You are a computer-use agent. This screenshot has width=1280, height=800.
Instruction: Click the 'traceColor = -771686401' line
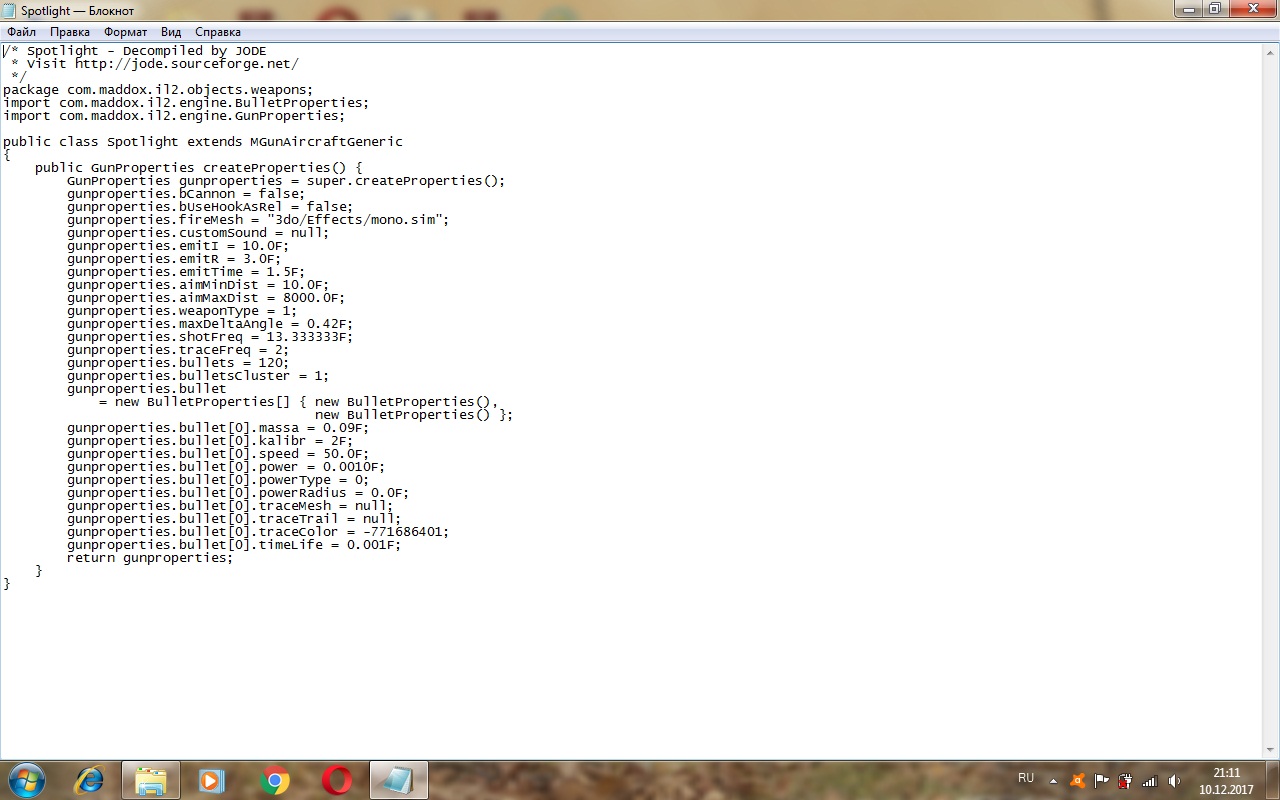pos(258,531)
